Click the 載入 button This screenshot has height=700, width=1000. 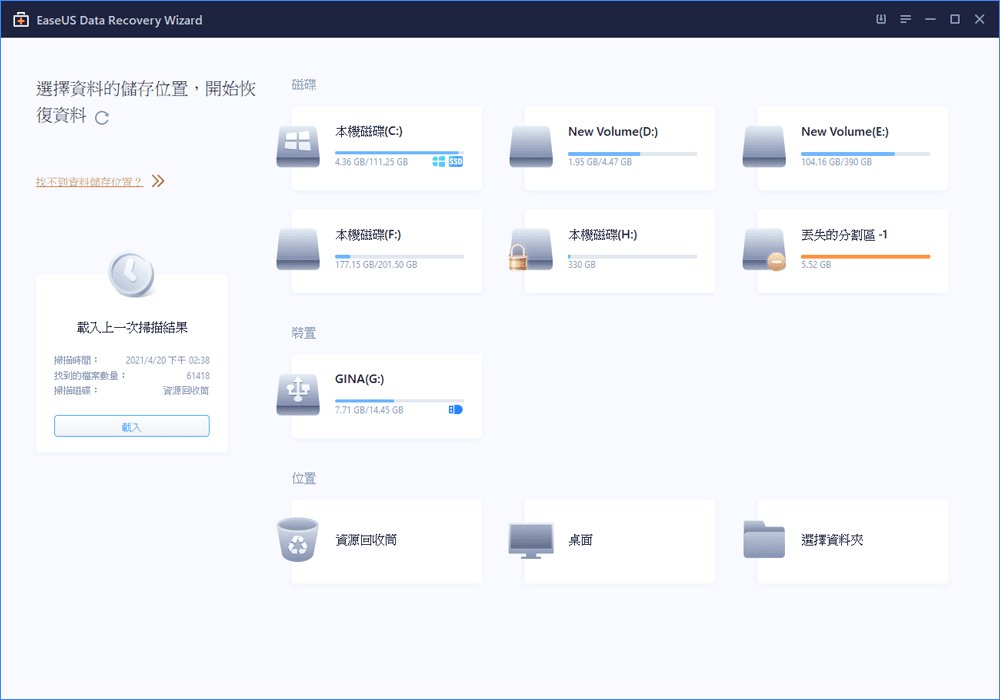click(131, 427)
